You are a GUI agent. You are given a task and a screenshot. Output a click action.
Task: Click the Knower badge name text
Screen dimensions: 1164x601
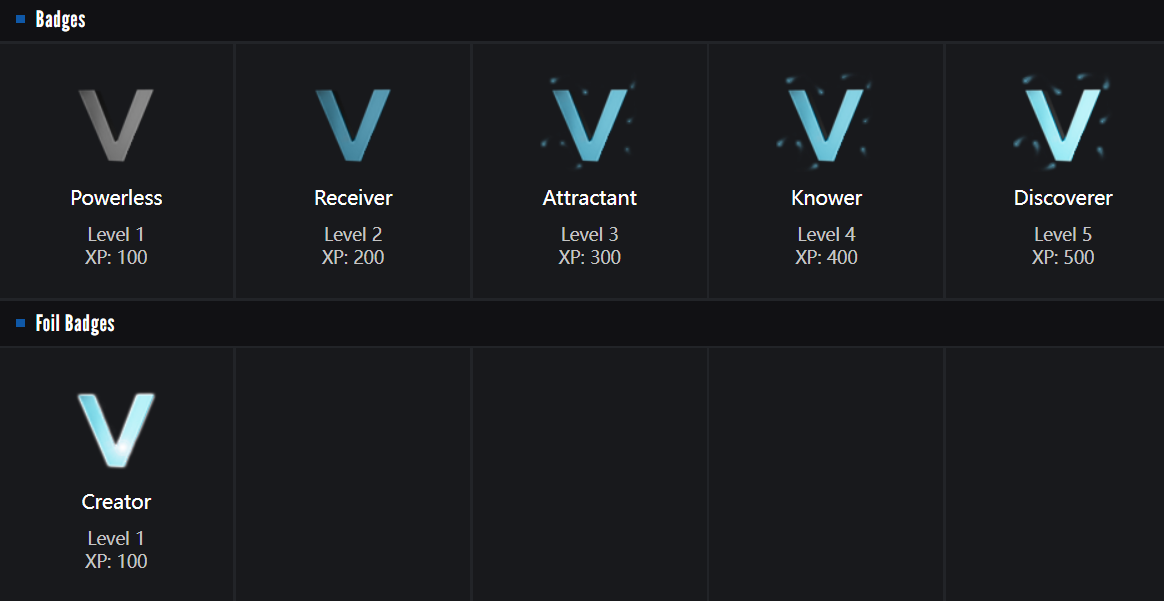pos(826,198)
